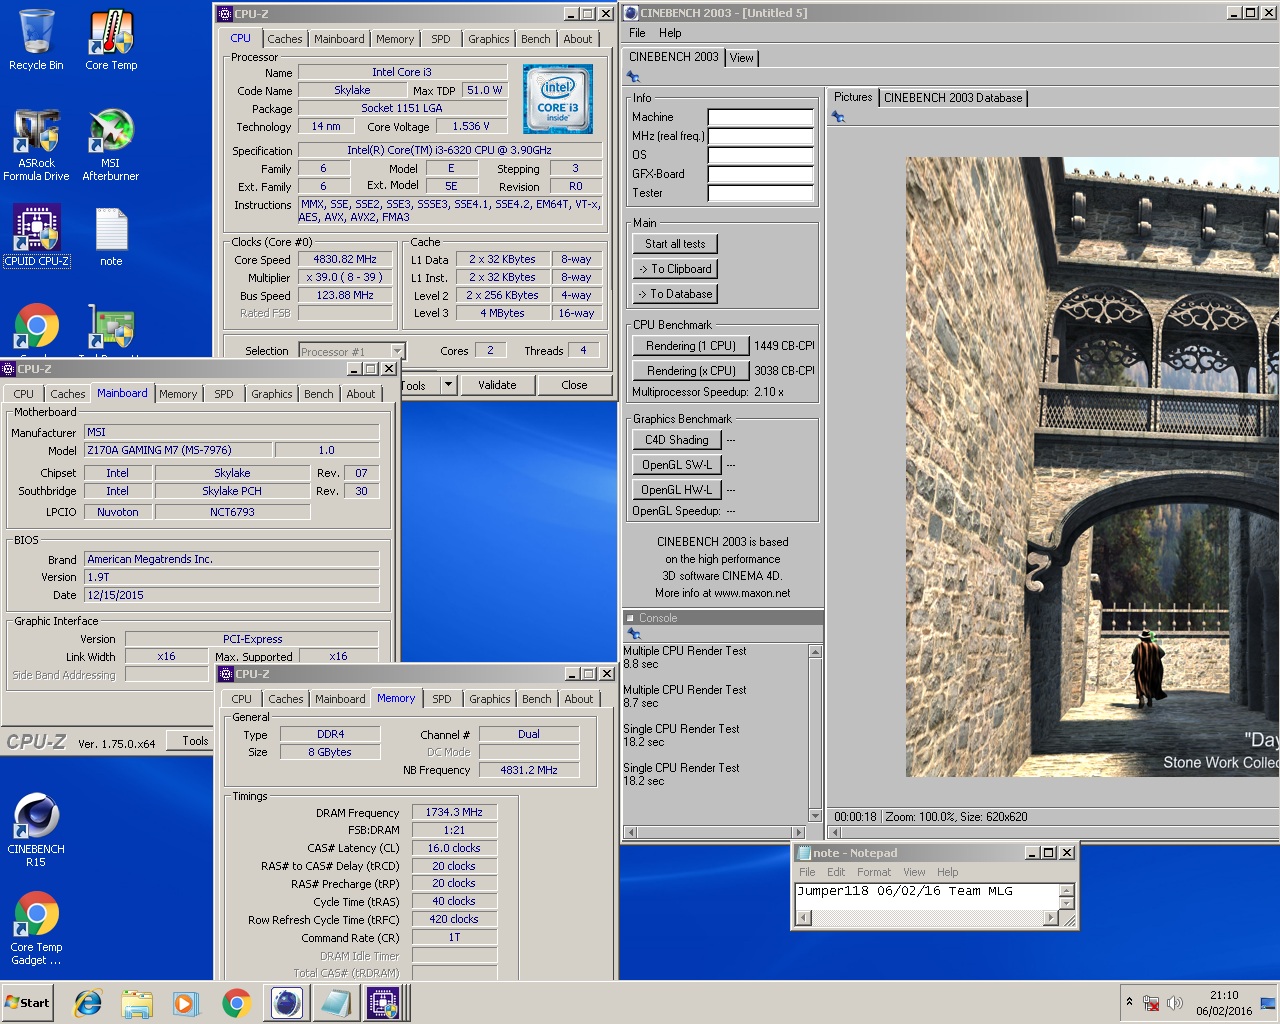Click Start all tests button

(675, 244)
